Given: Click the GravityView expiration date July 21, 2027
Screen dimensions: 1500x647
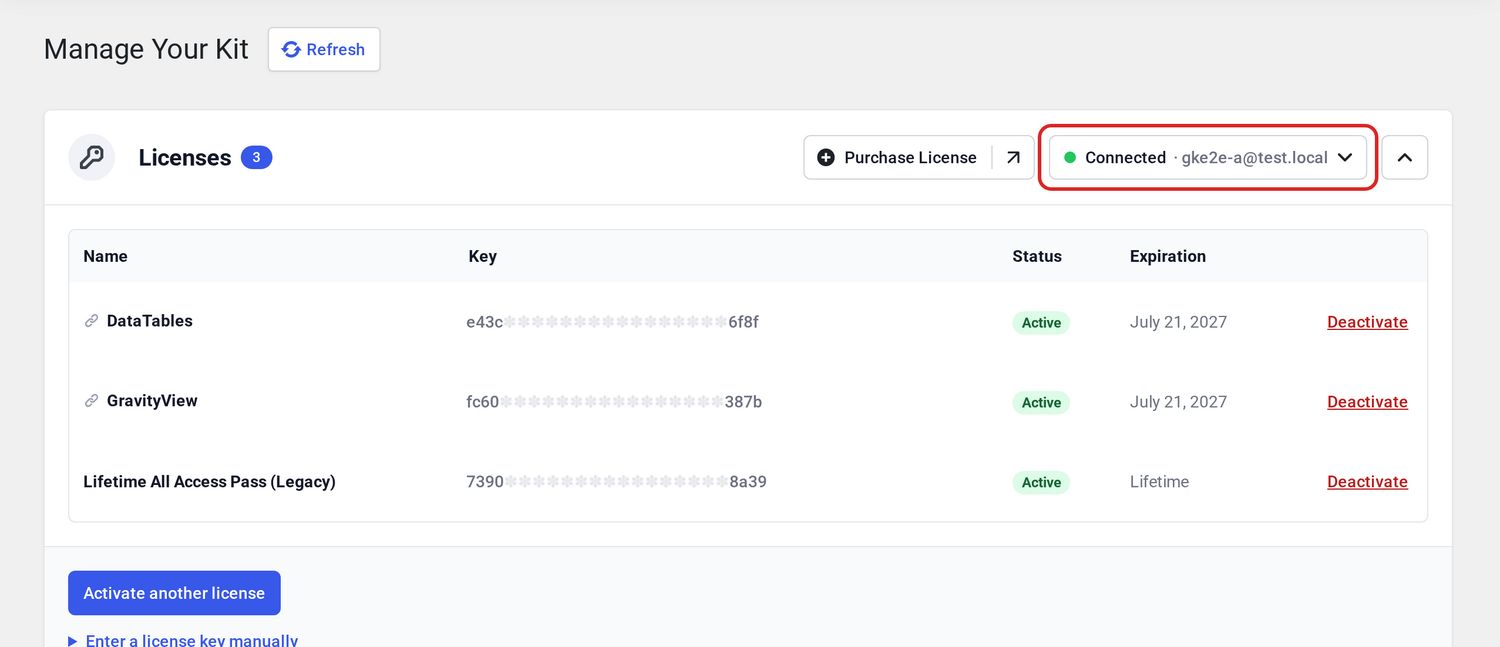Looking at the screenshot, I should click(1178, 402).
